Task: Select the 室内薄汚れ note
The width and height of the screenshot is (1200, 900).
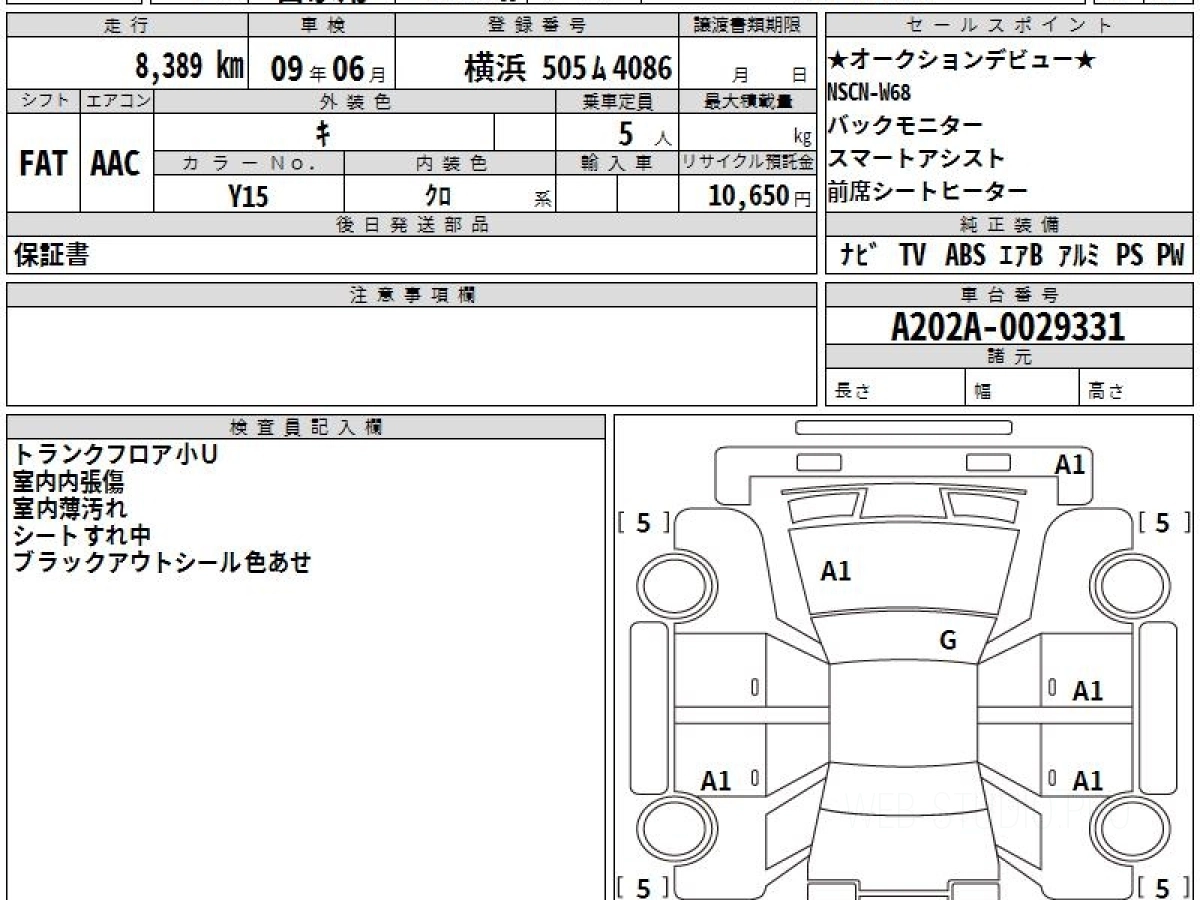Action: coord(69,508)
